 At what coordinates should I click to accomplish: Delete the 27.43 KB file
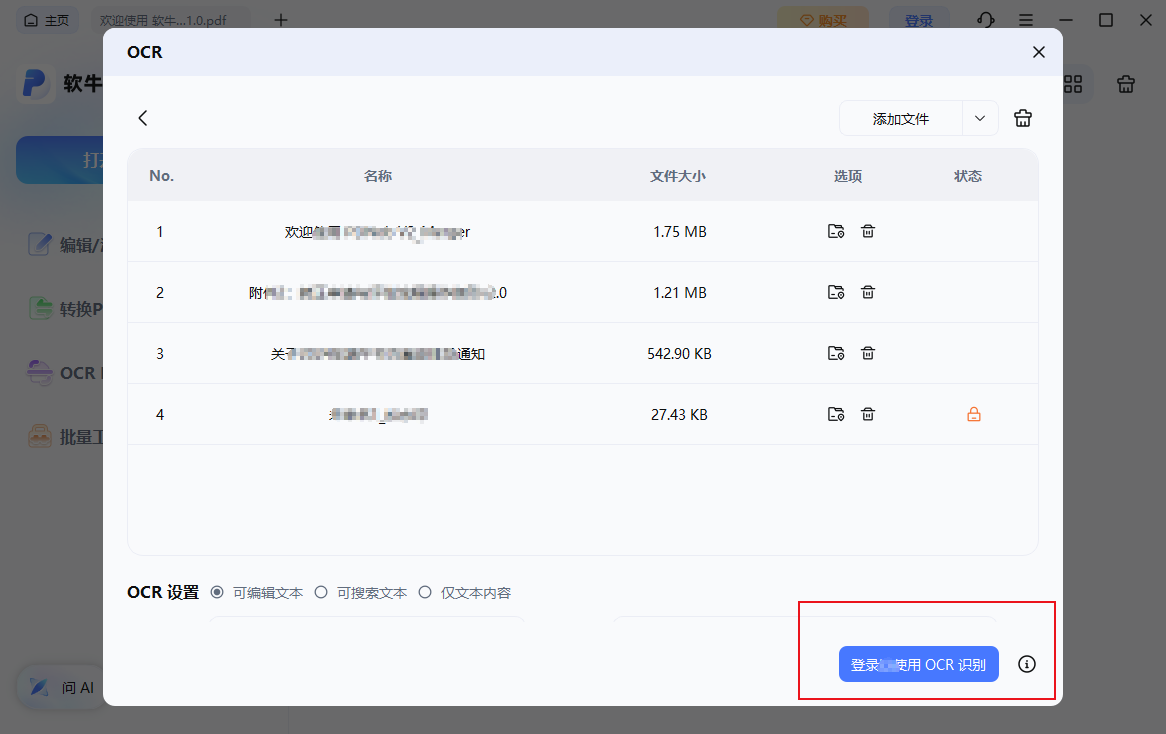coord(868,414)
